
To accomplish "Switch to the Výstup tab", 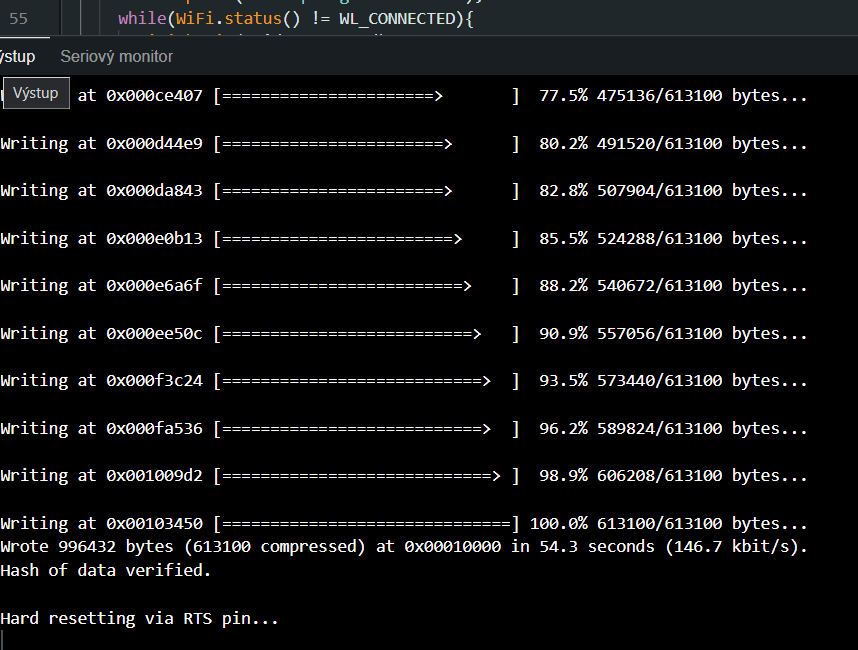I will [17, 57].
